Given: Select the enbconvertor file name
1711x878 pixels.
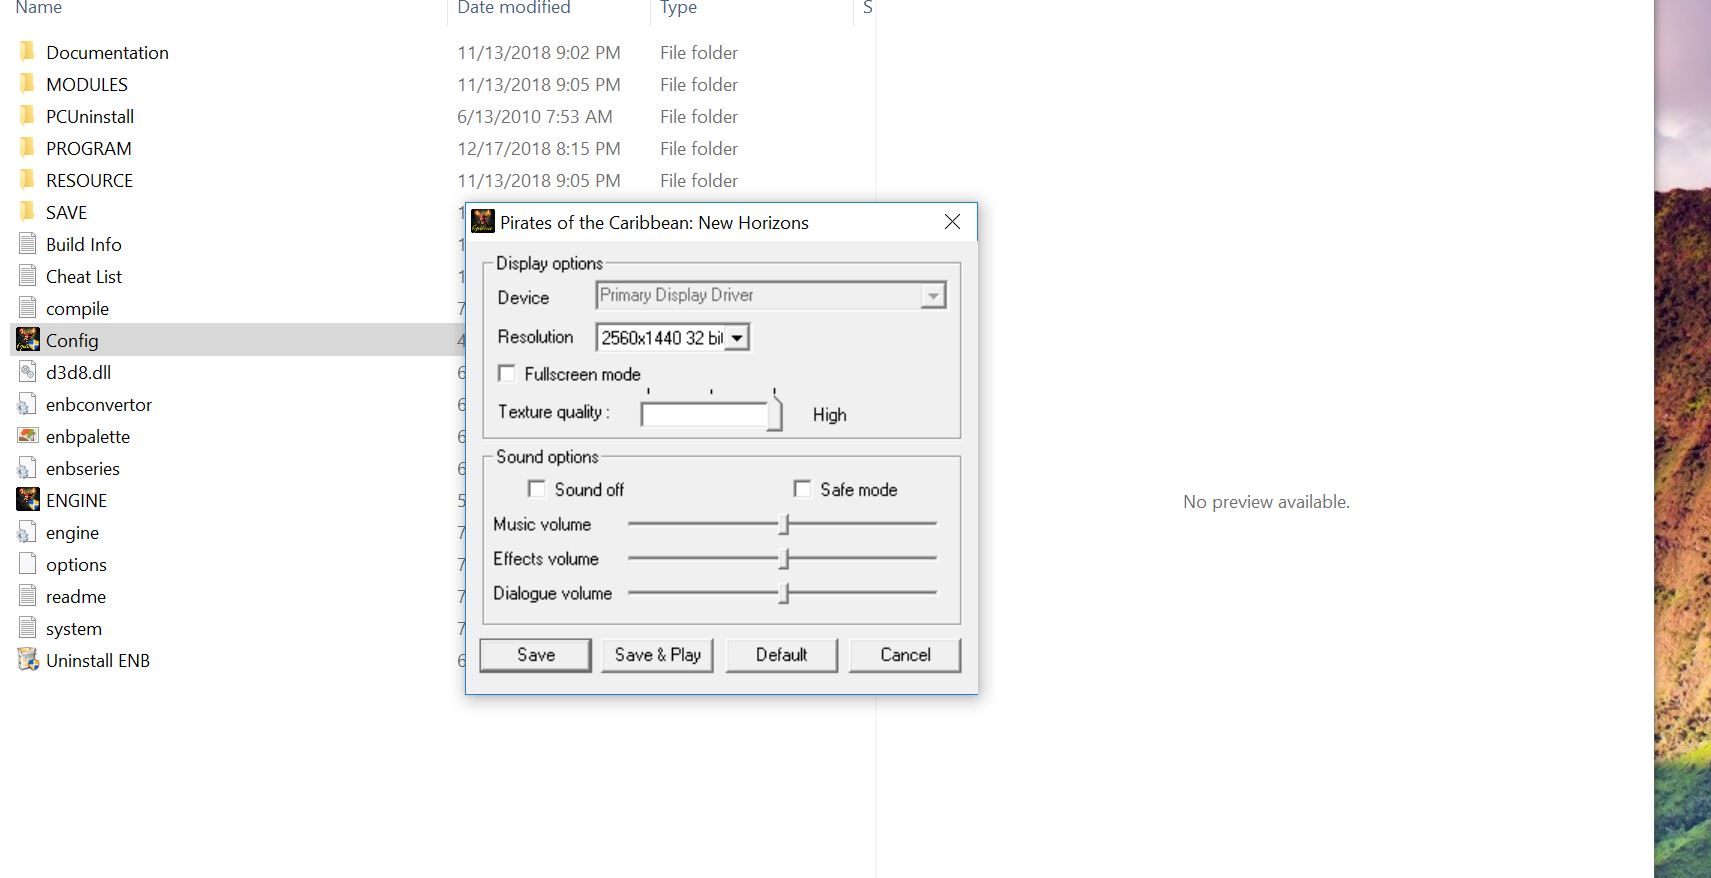Looking at the screenshot, I should (99, 404).
